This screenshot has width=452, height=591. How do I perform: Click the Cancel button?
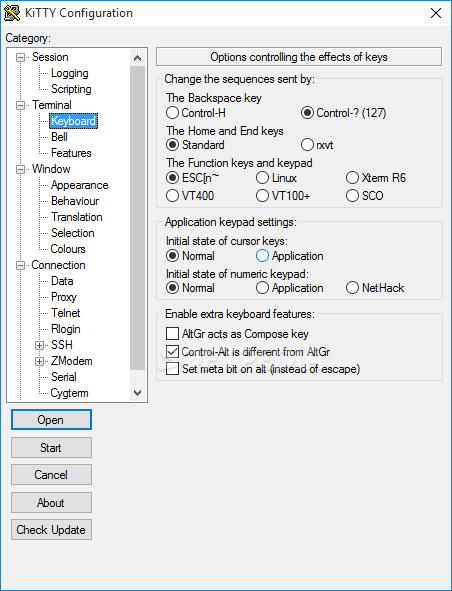point(51,475)
